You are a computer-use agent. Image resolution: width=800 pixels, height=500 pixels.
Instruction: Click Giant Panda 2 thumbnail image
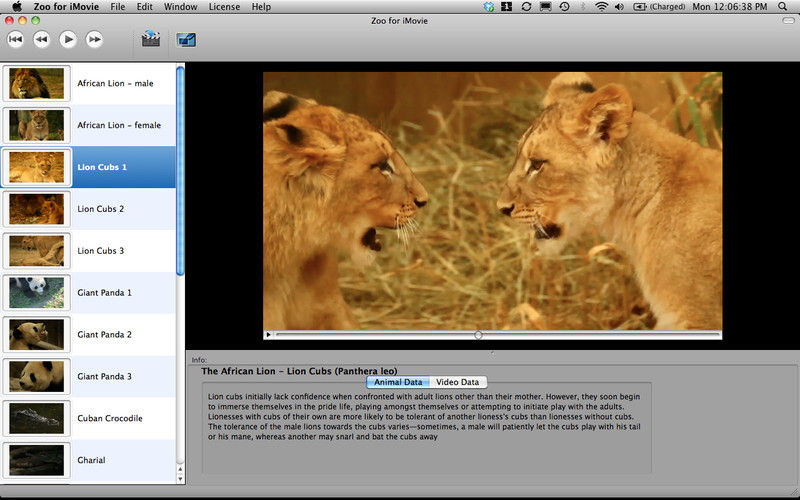37,334
